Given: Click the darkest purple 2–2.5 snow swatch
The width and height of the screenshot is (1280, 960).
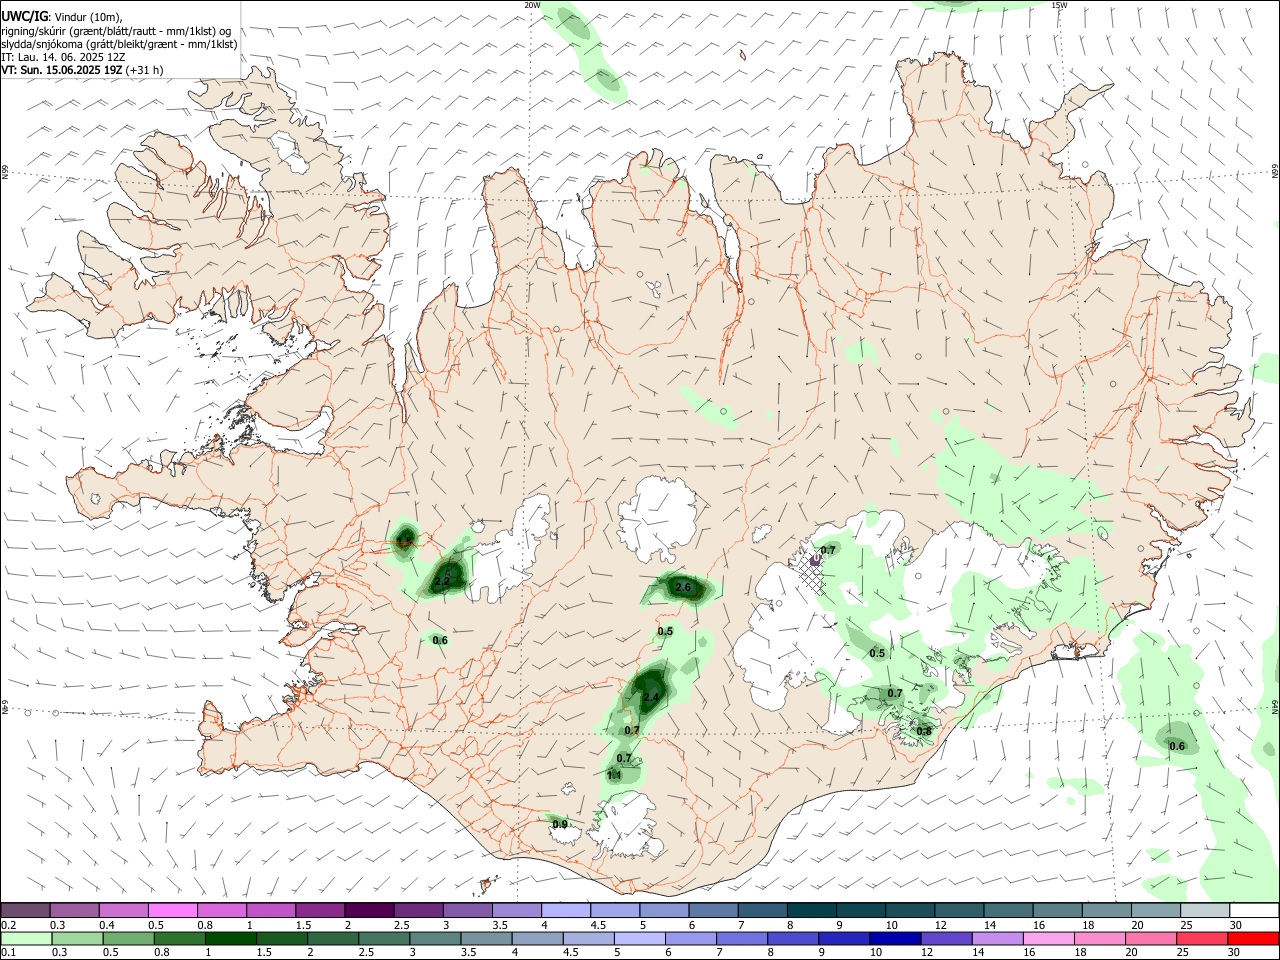Looking at the screenshot, I should coord(368,910).
